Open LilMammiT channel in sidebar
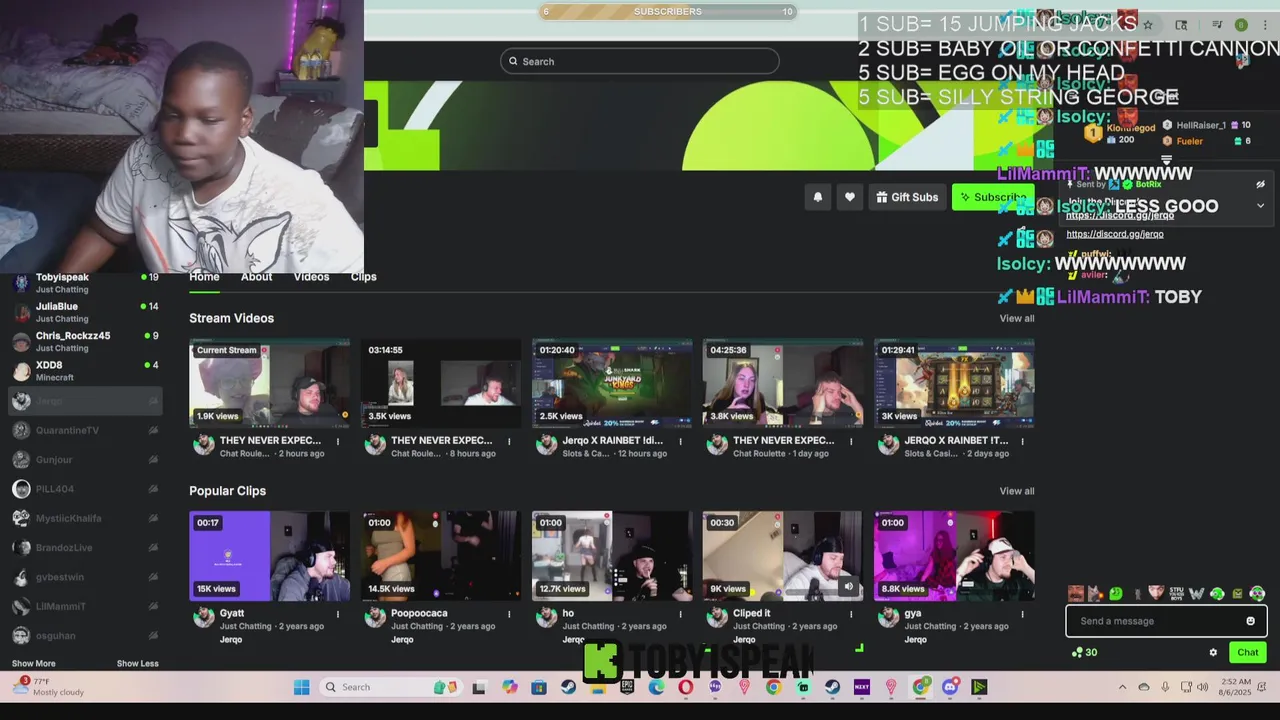This screenshot has width=1280, height=720. click(x=85, y=606)
